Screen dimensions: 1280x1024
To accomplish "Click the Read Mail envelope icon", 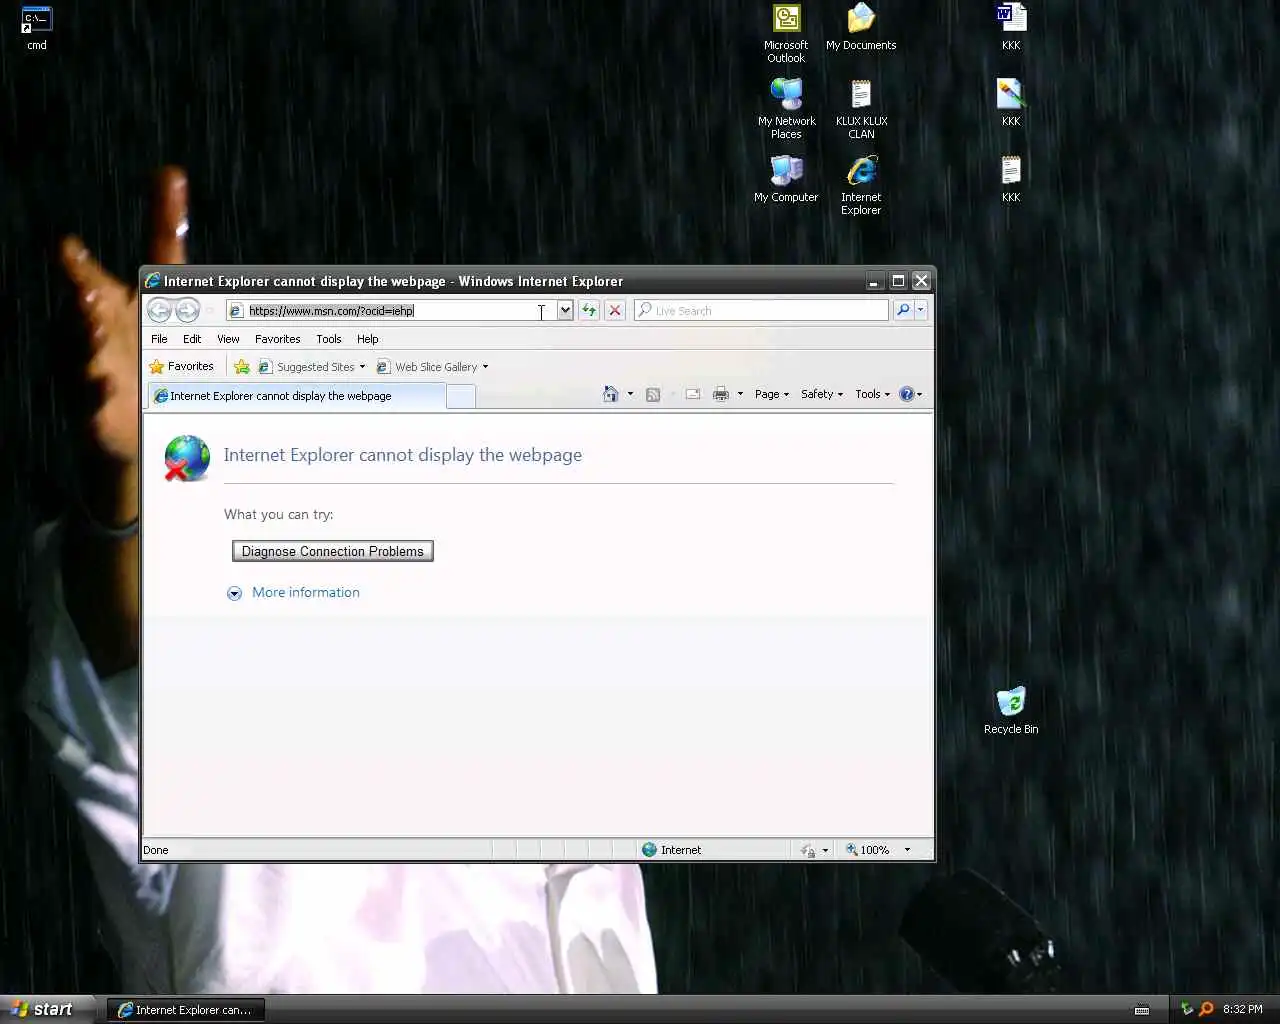I will 692,394.
